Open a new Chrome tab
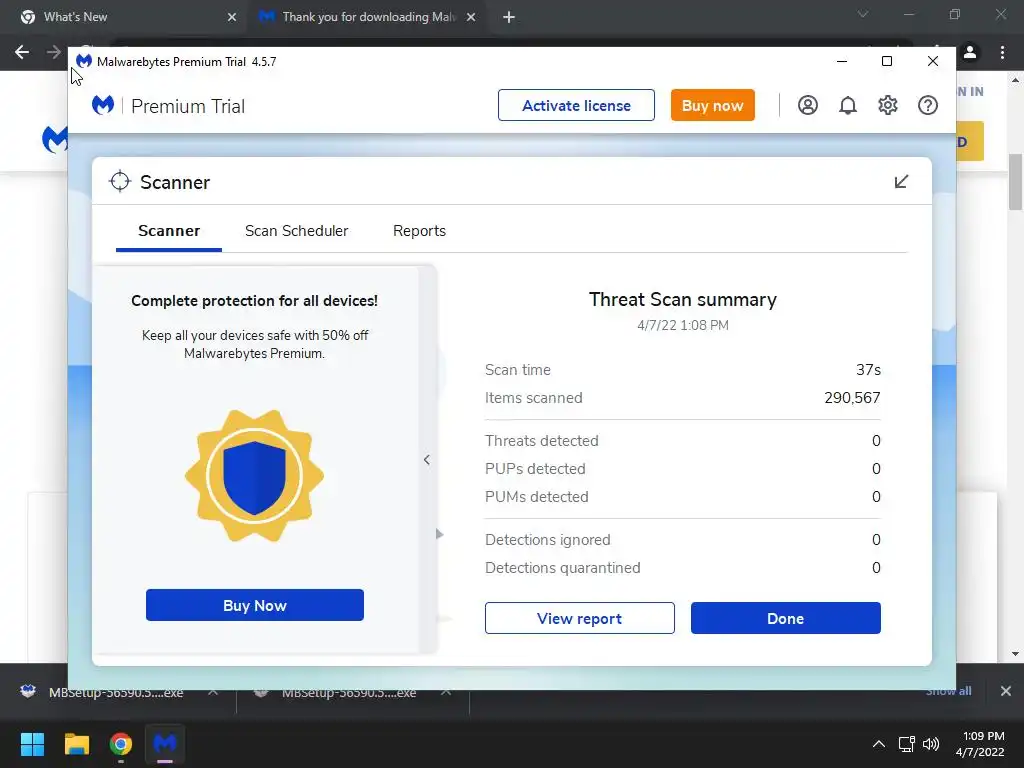 509,17
